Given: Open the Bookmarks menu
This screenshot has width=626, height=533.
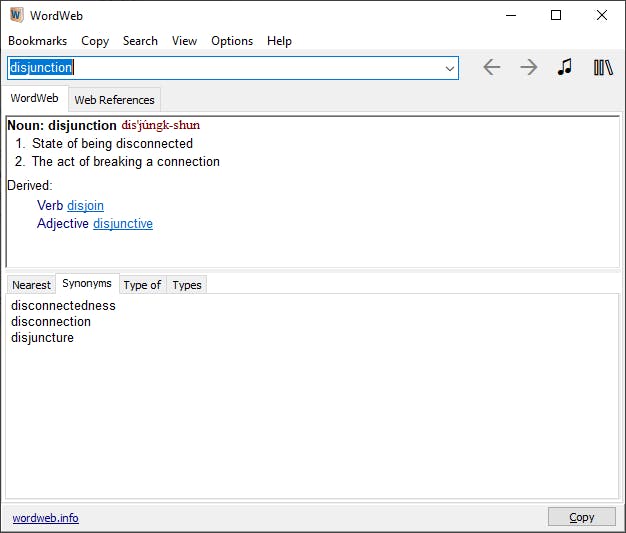Looking at the screenshot, I should 38,41.
